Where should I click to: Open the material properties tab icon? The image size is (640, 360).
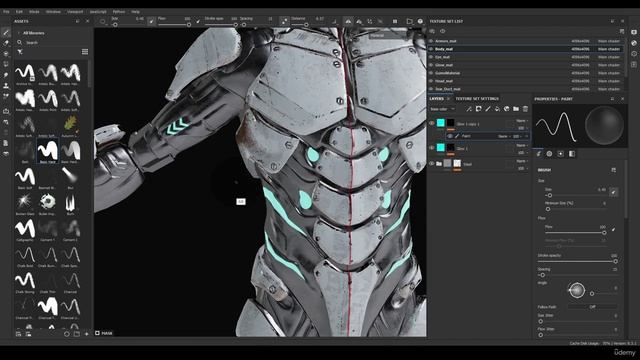[571, 154]
